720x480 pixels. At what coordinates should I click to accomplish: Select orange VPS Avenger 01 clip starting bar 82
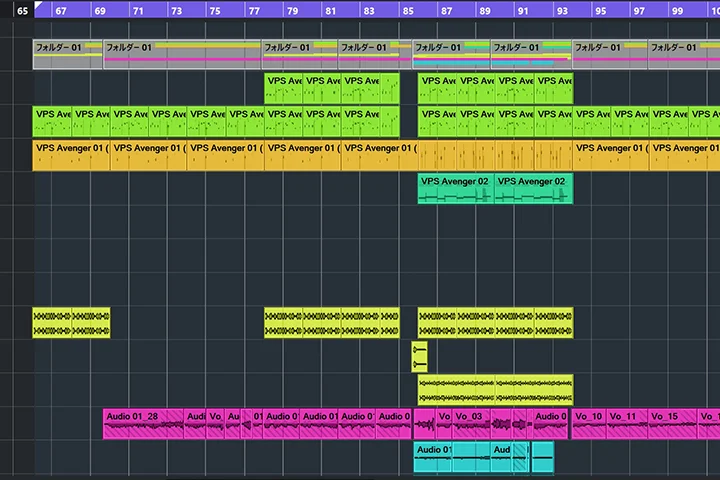tap(380, 156)
